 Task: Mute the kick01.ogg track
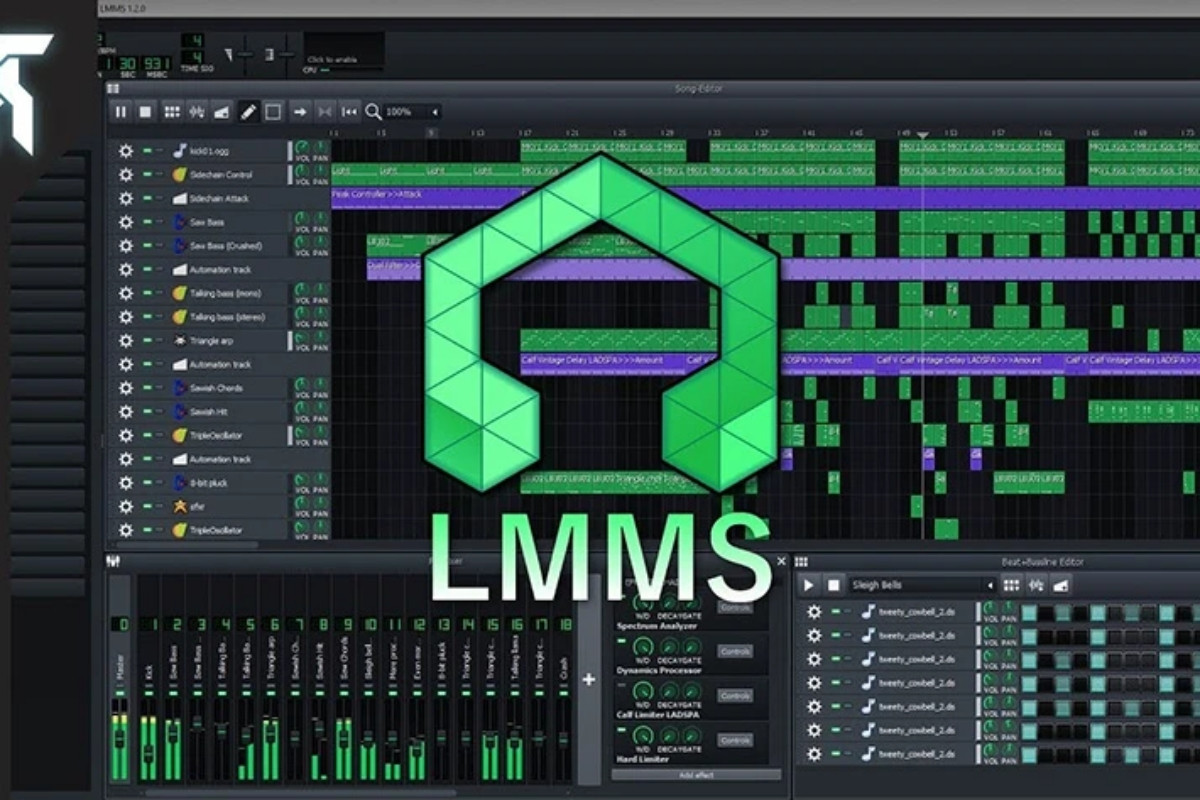[147, 151]
